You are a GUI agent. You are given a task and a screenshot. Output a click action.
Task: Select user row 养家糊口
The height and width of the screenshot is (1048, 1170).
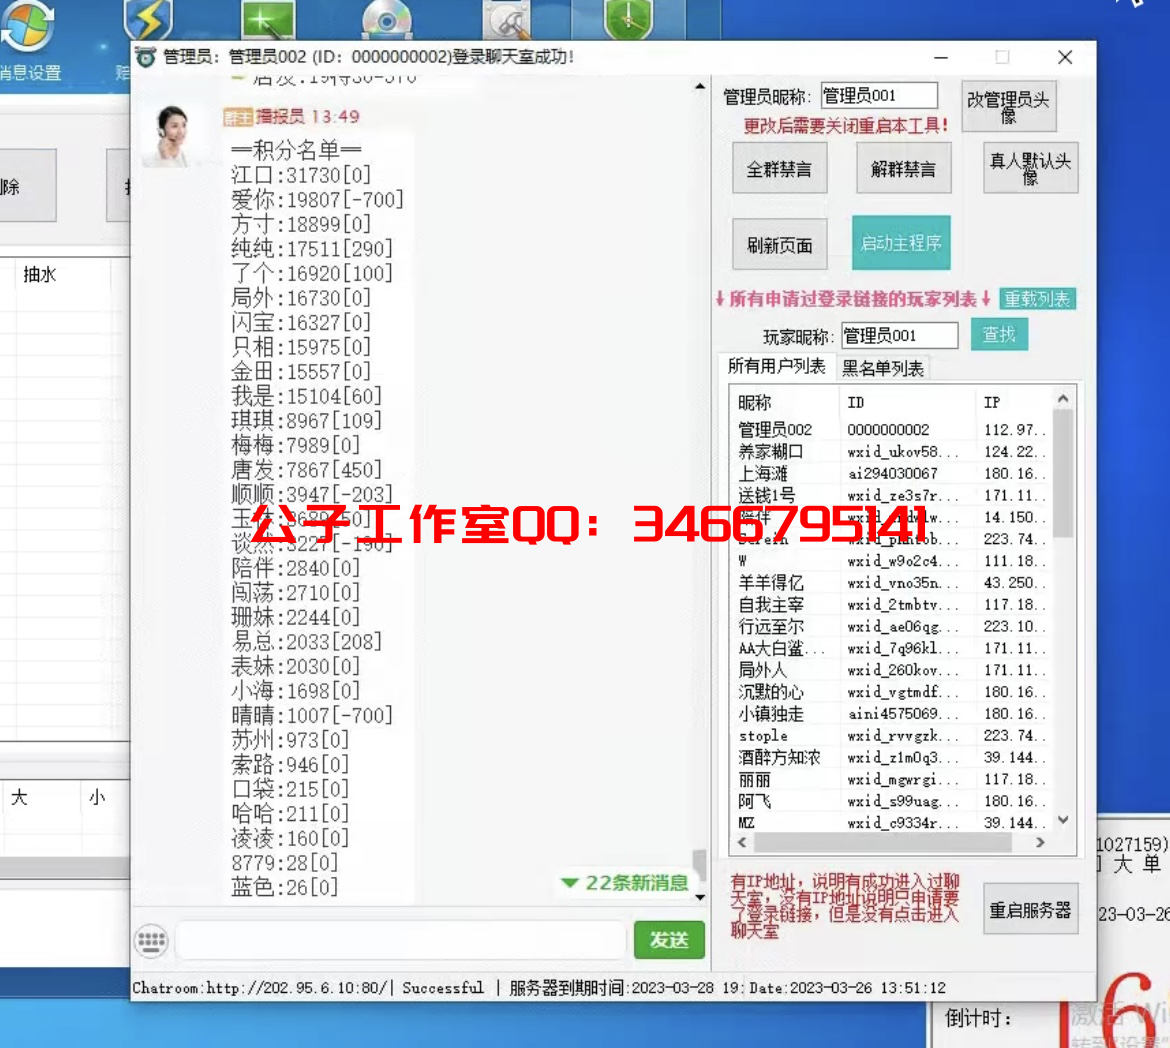(890, 452)
